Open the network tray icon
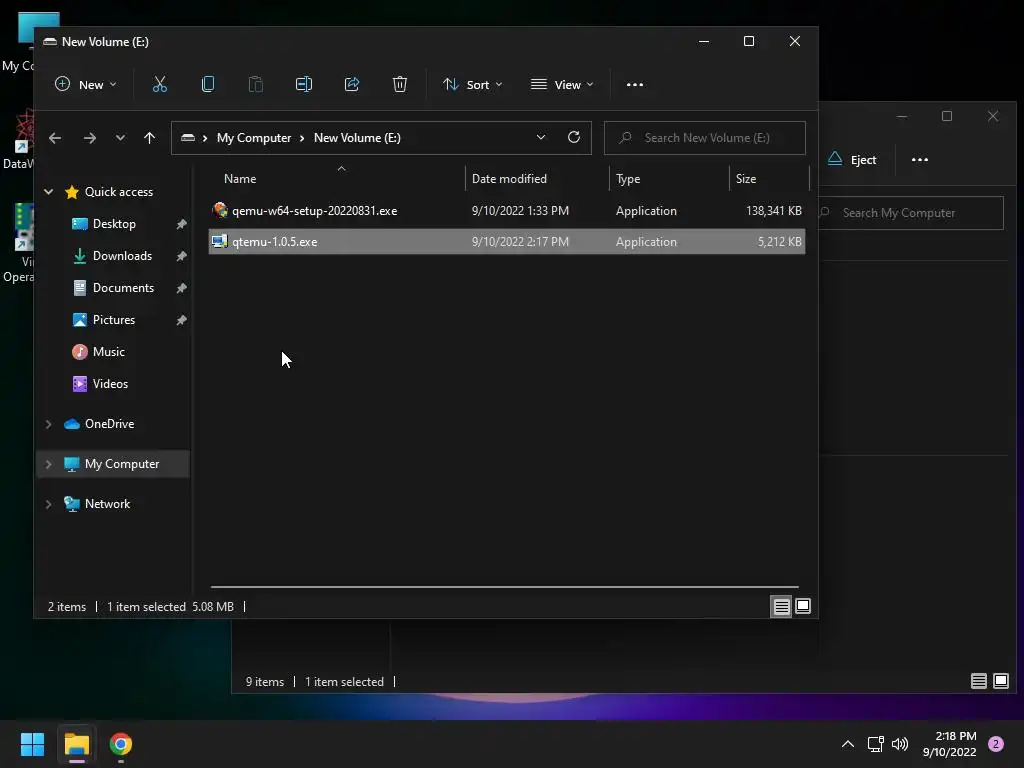This screenshot has height=768, width=1024. 875,744
